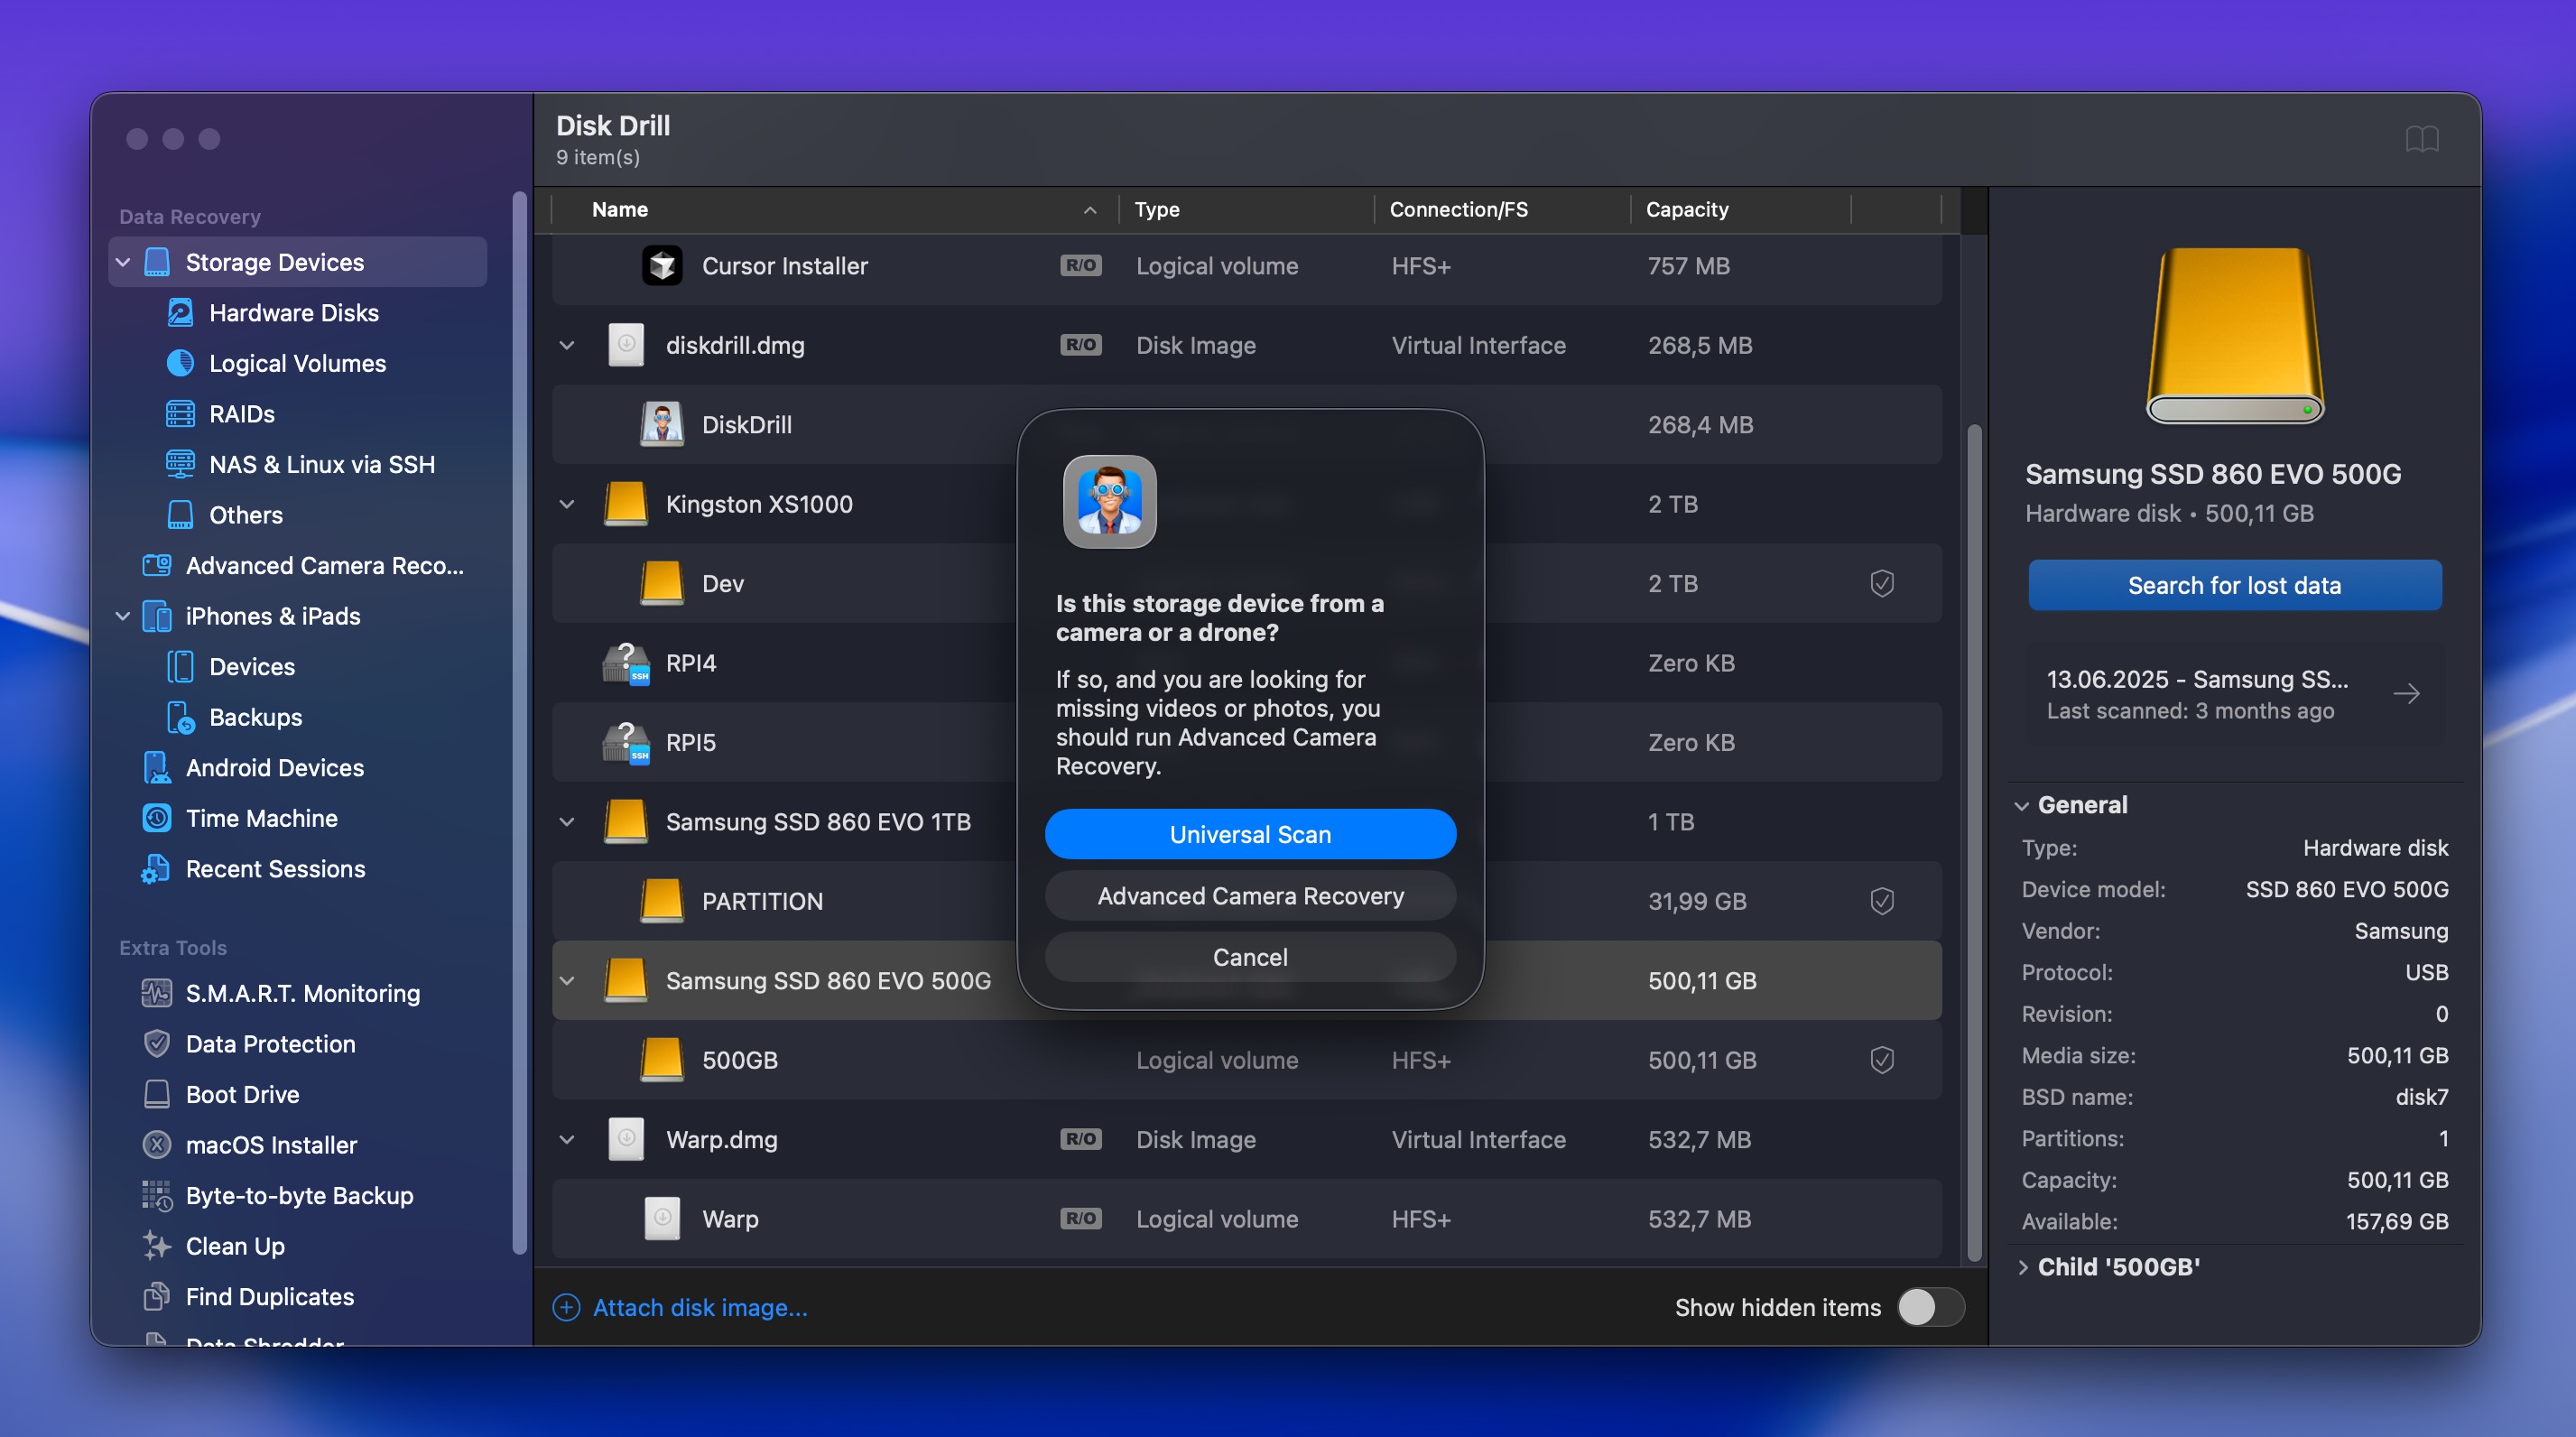The height and width of the screenshot is (1437, 2576).
Task: Open Byte-to-byte Backup tool
Action: point(299,1195)
